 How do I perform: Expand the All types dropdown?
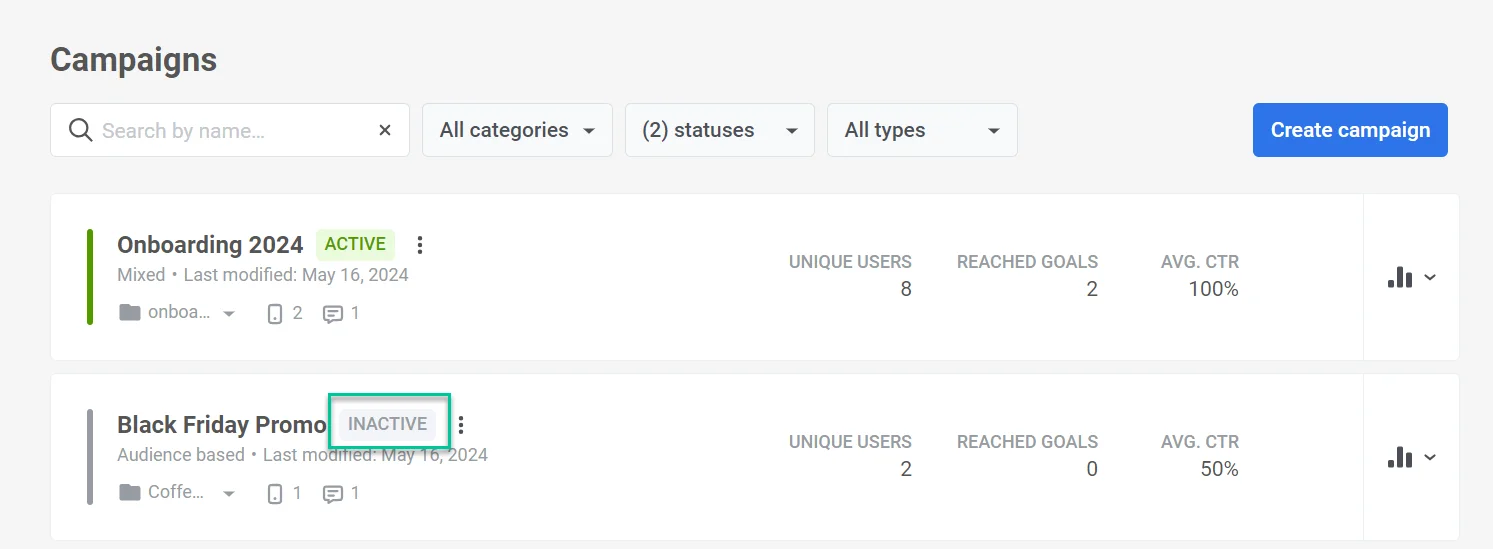tap(922, 130)
